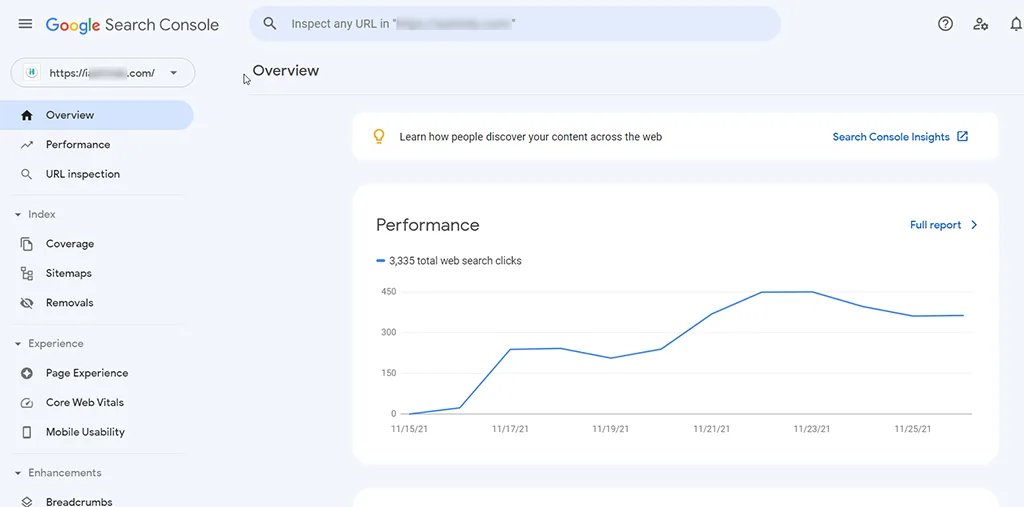Viewport: 1024px width, 507px height.
Task: Click the 11/15/21 axis date label
Action: [409, 429]
